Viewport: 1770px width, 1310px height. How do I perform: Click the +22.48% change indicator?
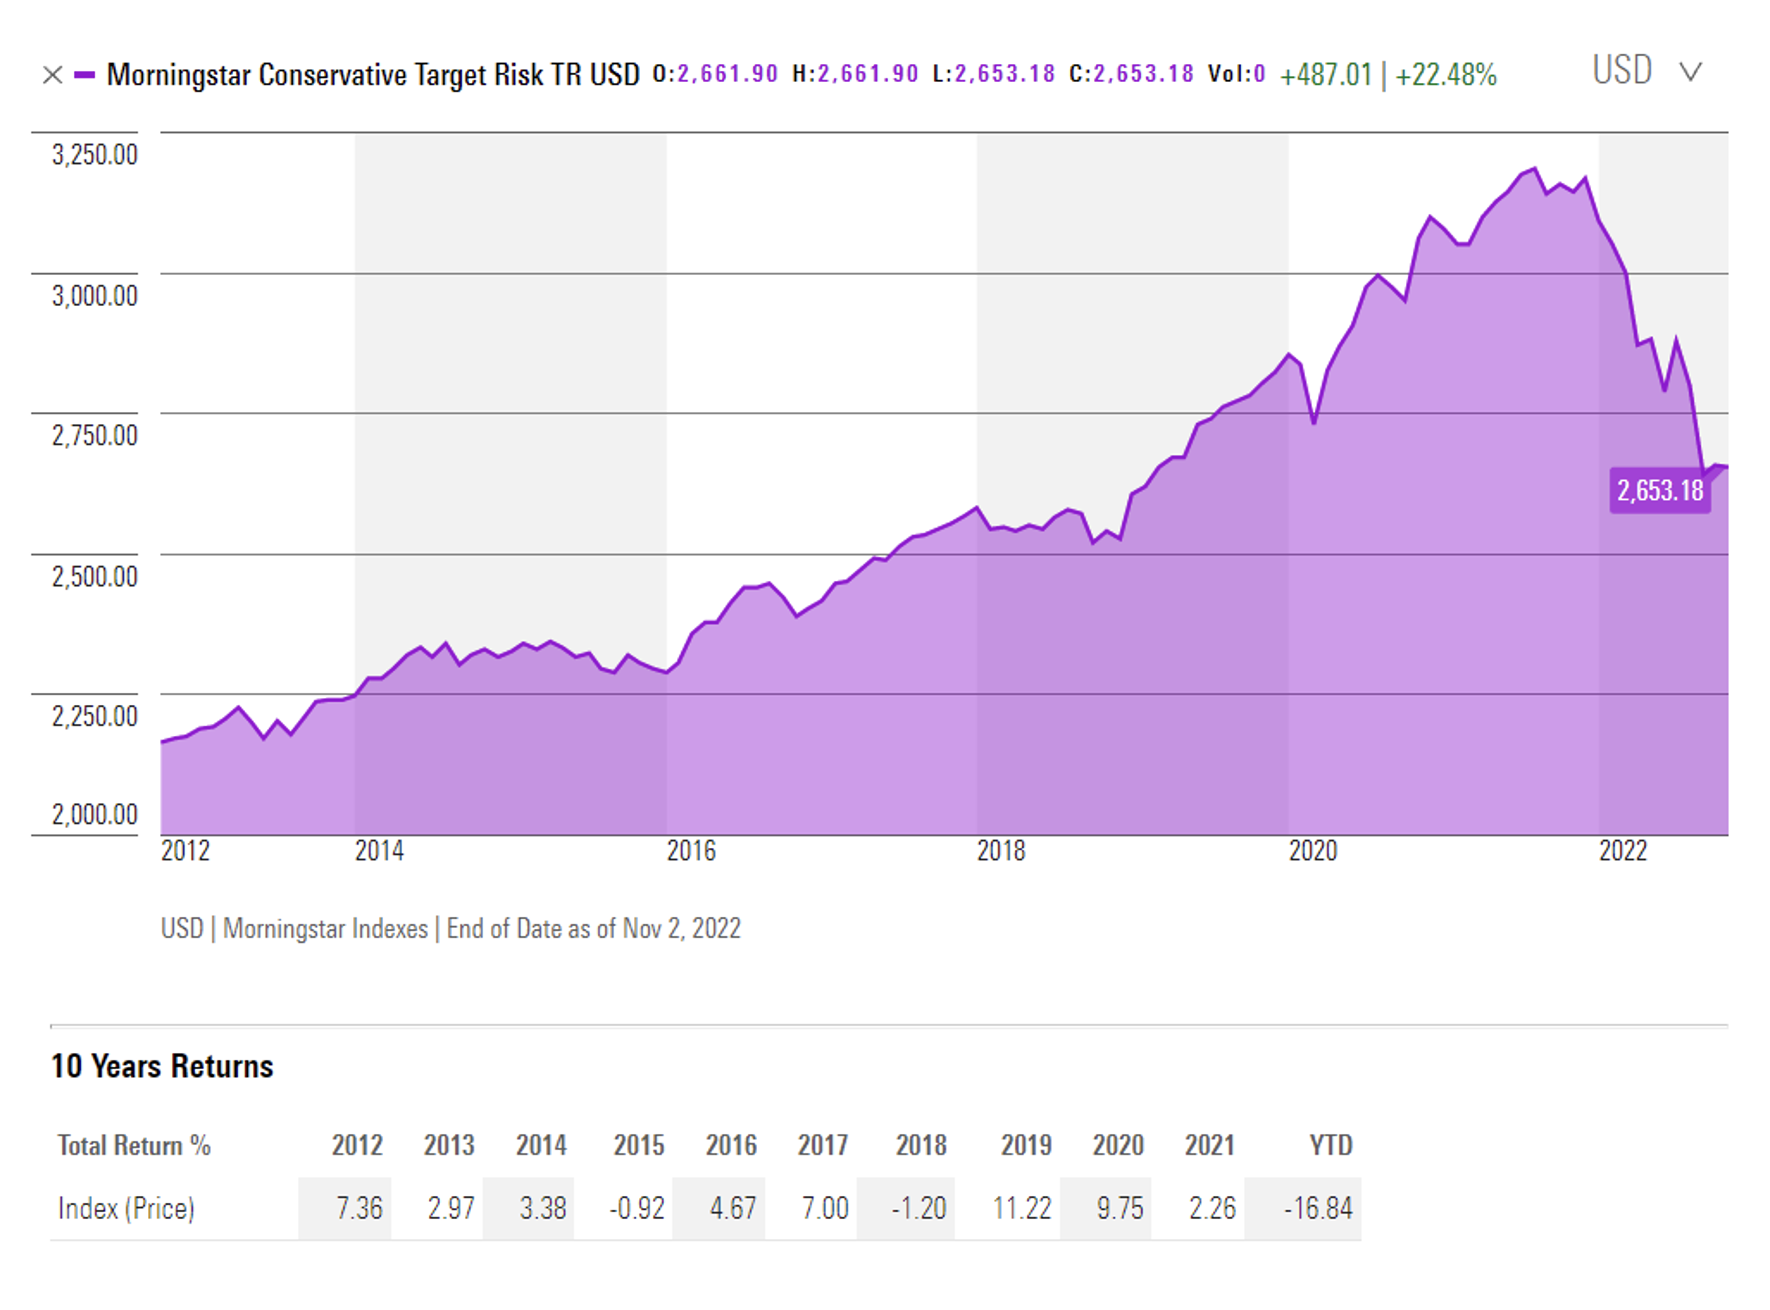pos(1445,75)
